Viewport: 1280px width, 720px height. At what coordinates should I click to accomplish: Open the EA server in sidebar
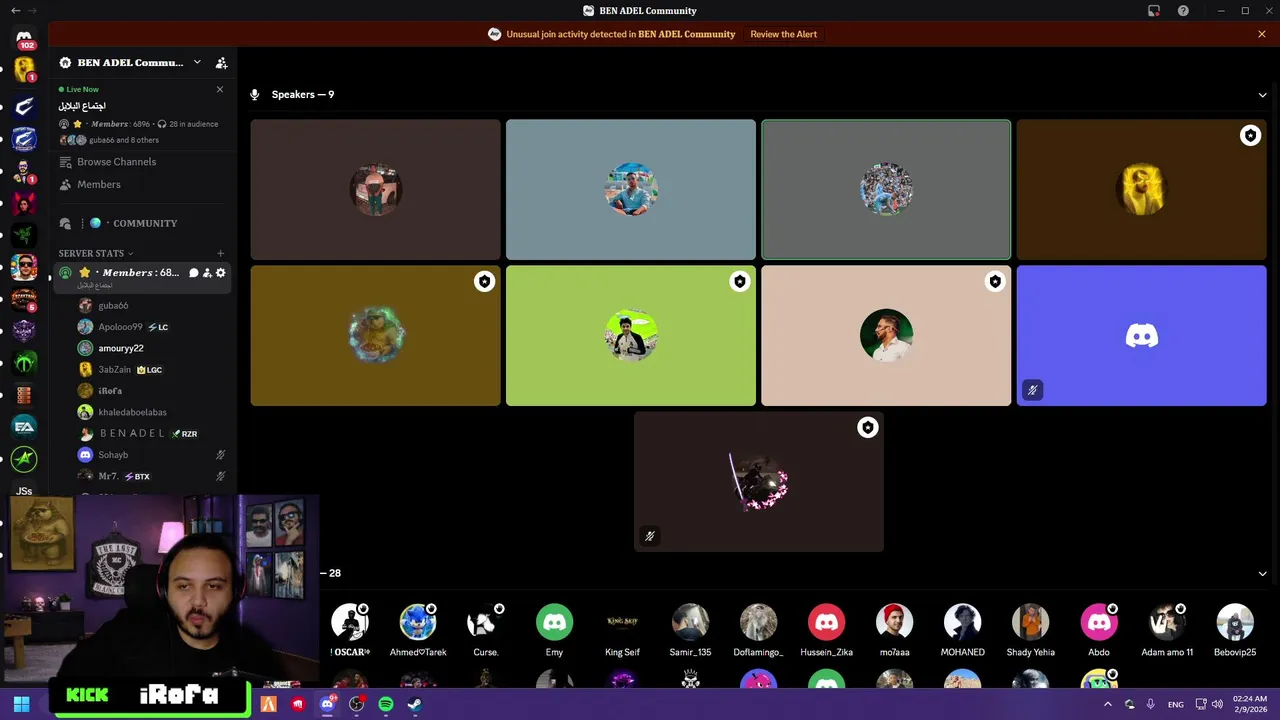[24, 427]
